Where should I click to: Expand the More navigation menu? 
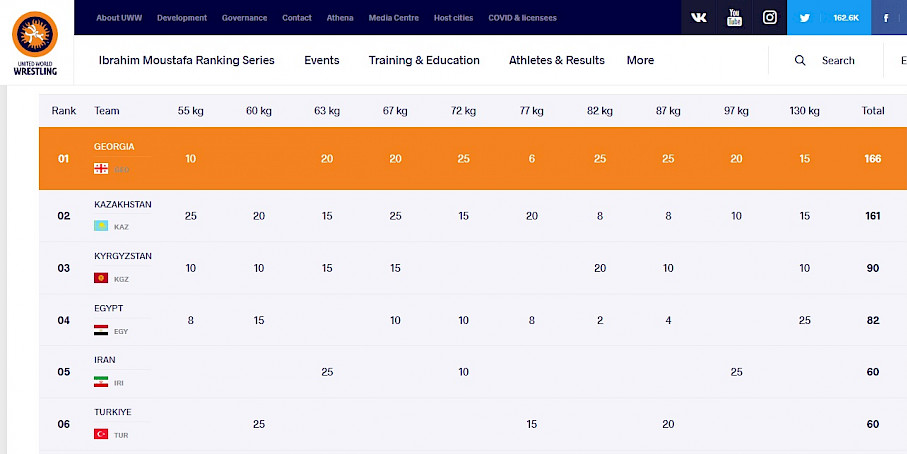(x=640, y=61)
